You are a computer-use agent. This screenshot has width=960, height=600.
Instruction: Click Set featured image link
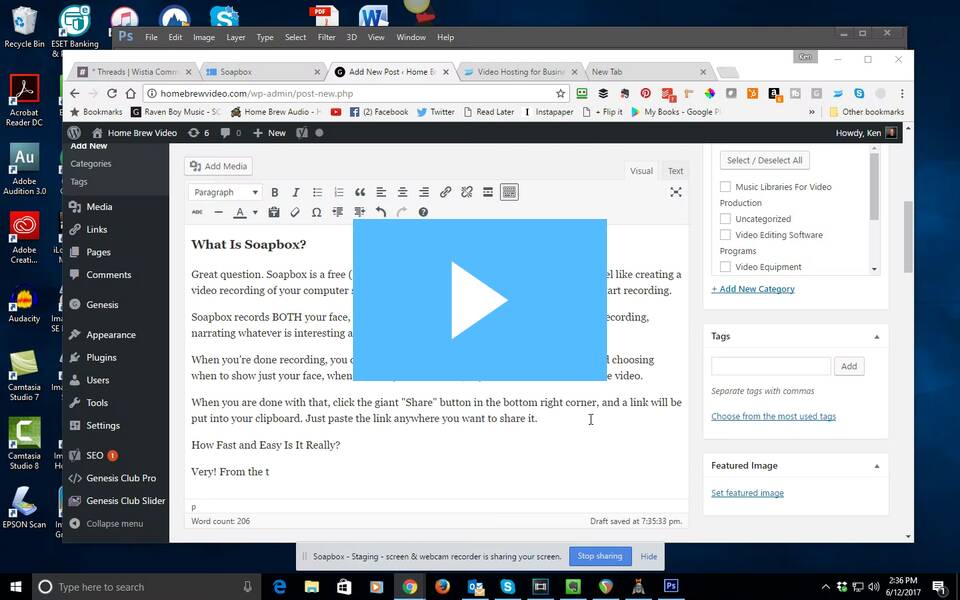click(748, 493)
